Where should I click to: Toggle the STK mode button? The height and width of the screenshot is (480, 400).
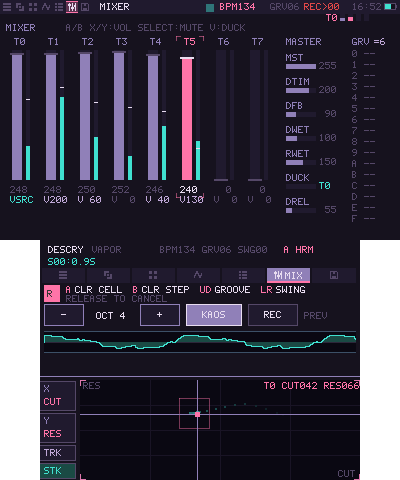[58, 471]
